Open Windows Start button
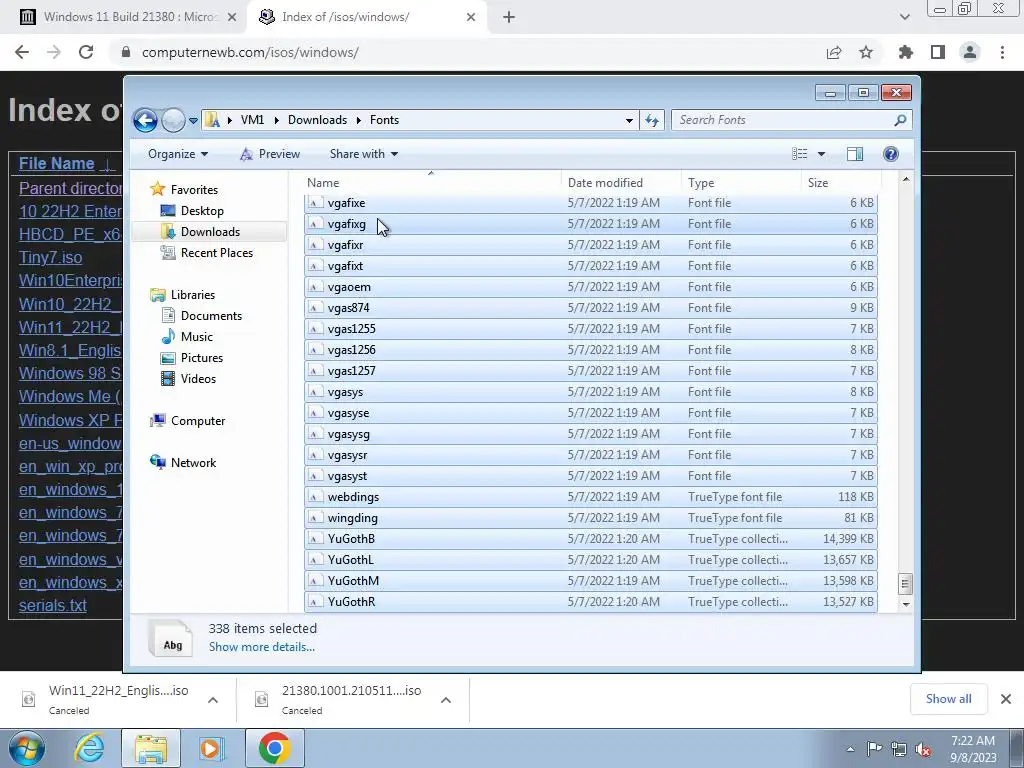The height and width of the screenshot is (768, 1024). 25,748
